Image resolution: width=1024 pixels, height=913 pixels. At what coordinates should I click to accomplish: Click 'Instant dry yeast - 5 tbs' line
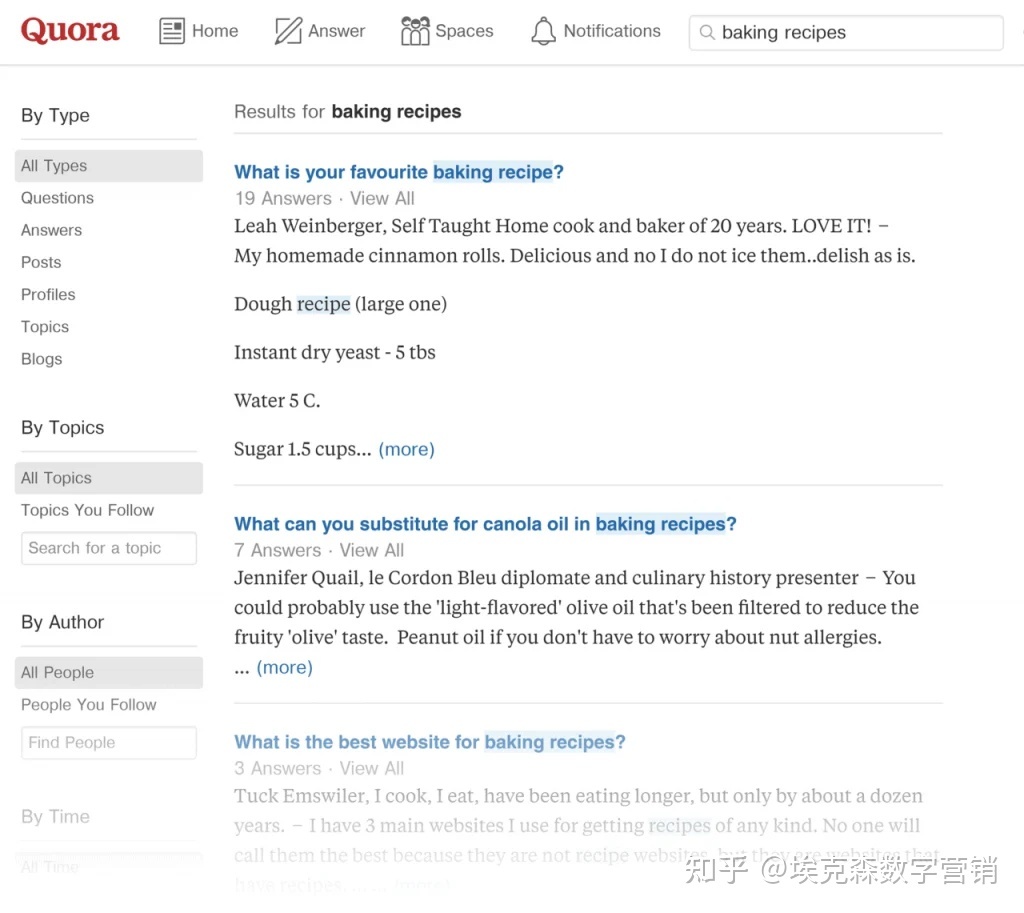[x=335, y=353]
